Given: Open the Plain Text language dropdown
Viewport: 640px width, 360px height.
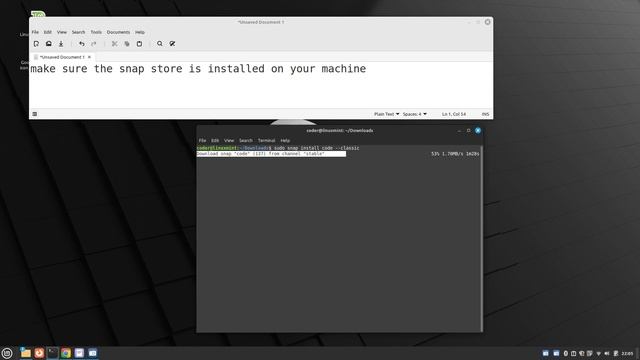Looking at the screenshot, I should click(387, 114).
